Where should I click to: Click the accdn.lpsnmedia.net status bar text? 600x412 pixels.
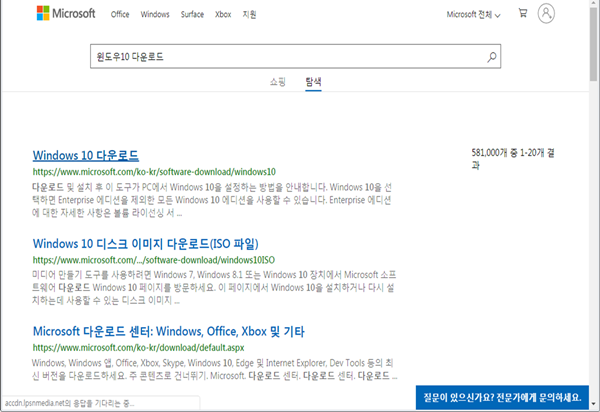[69, 403]
